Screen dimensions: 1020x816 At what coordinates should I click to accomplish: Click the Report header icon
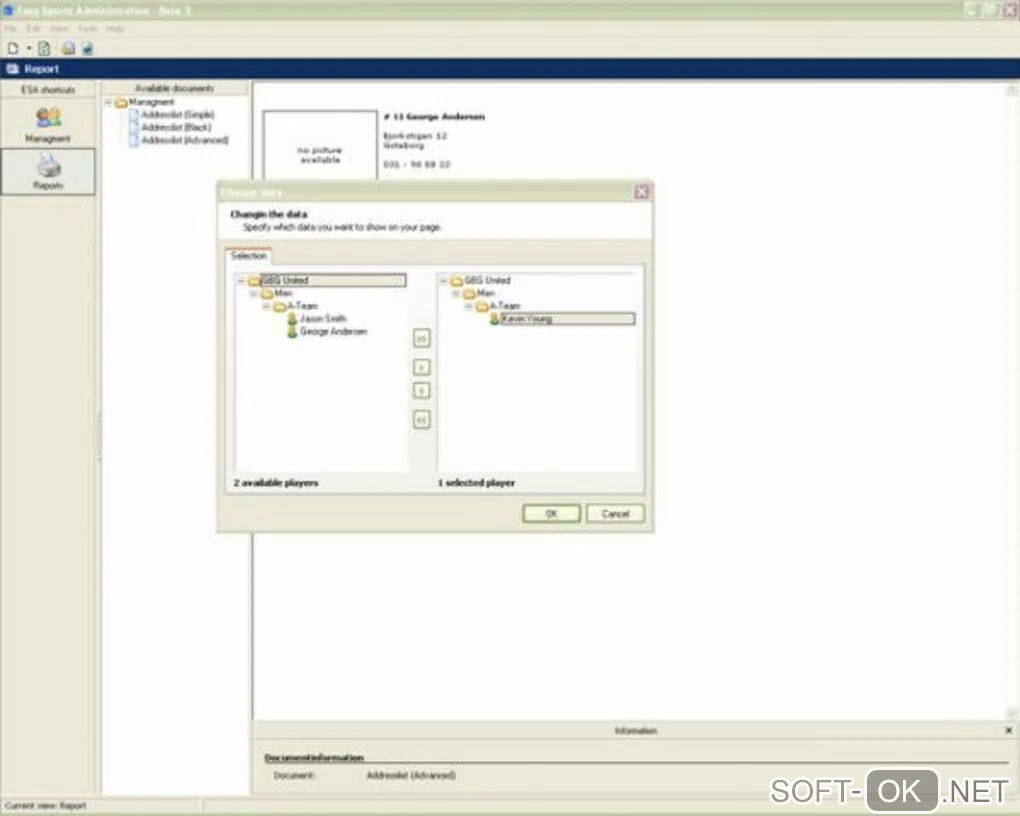click(12, 68)
